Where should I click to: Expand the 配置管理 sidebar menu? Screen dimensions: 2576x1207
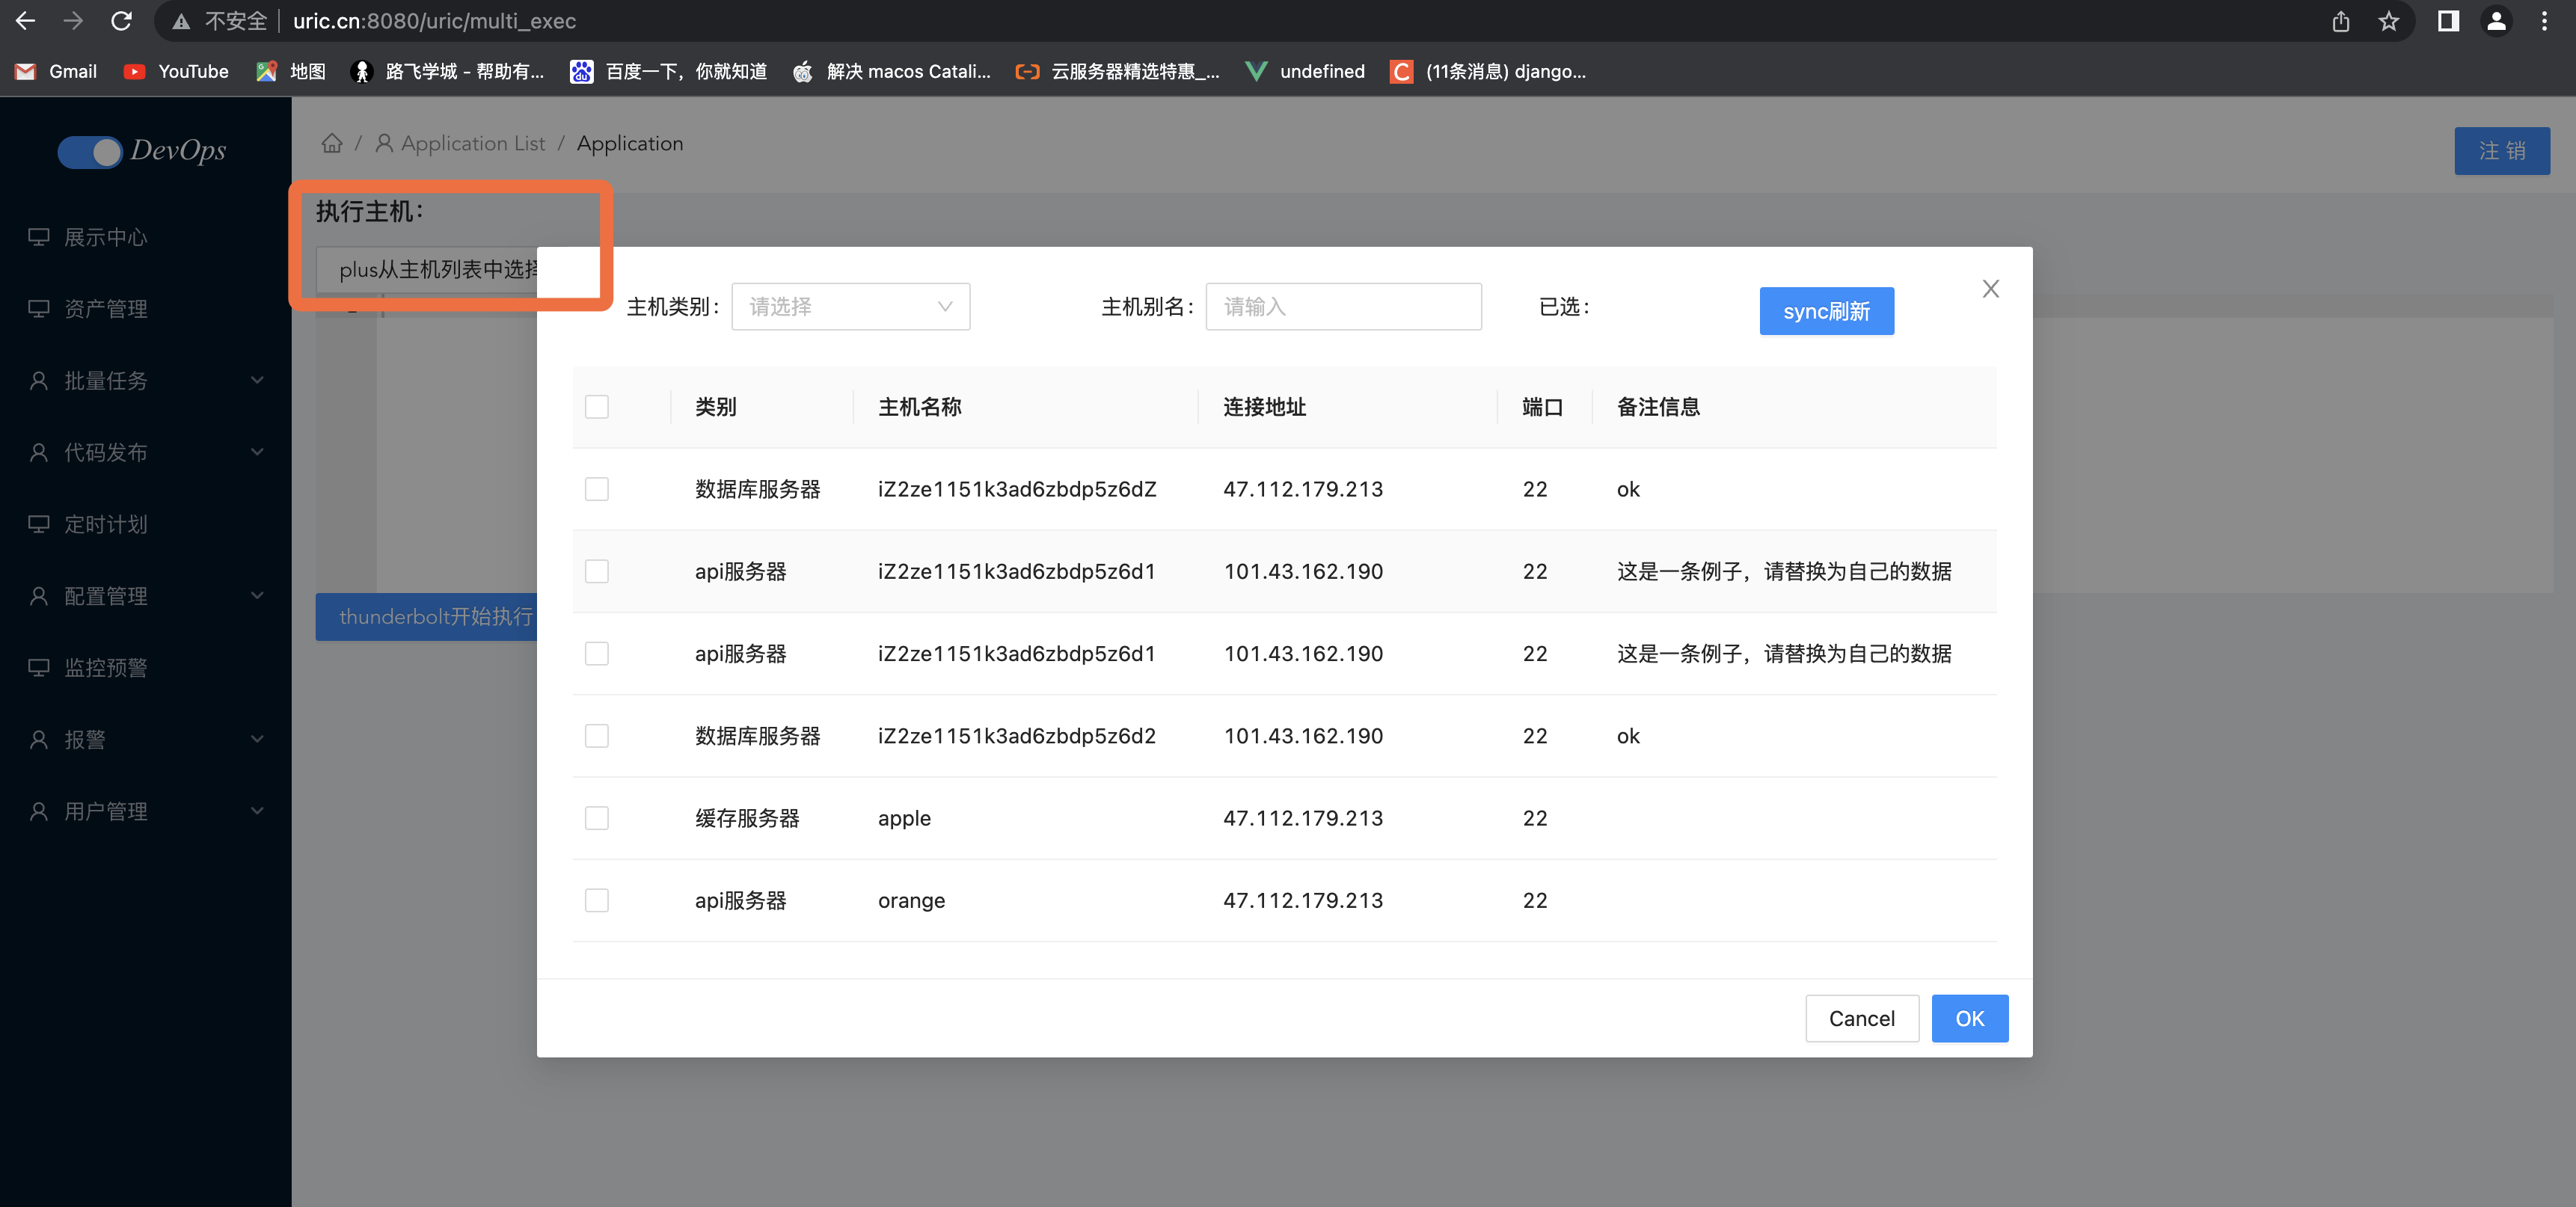tap(145, 596)
